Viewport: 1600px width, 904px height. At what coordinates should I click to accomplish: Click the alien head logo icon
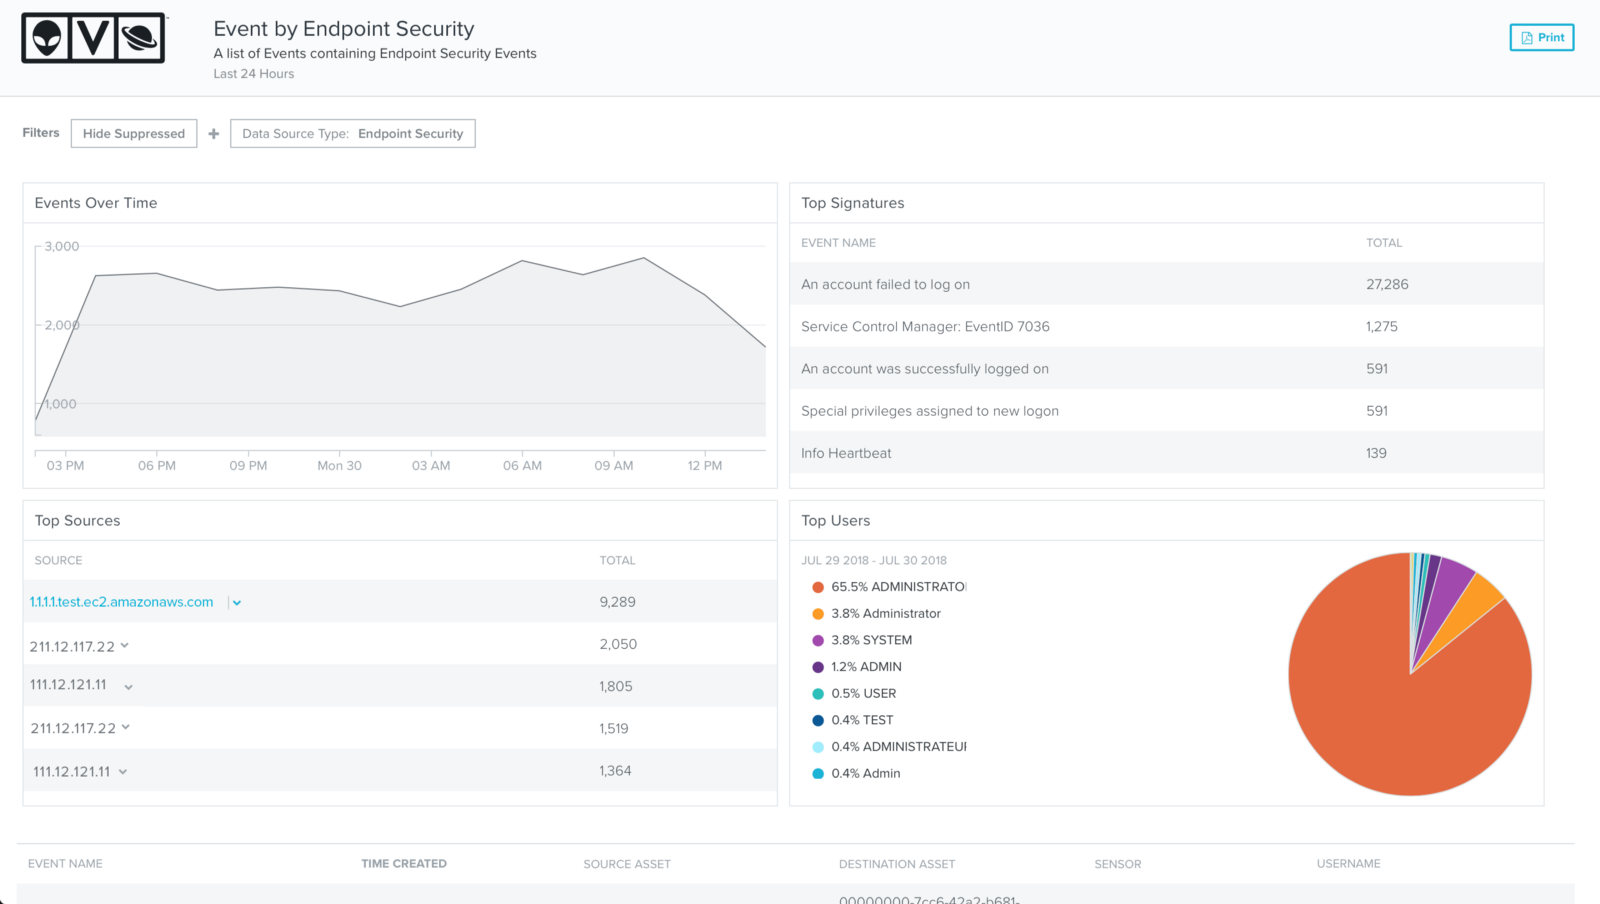(46, 38)
